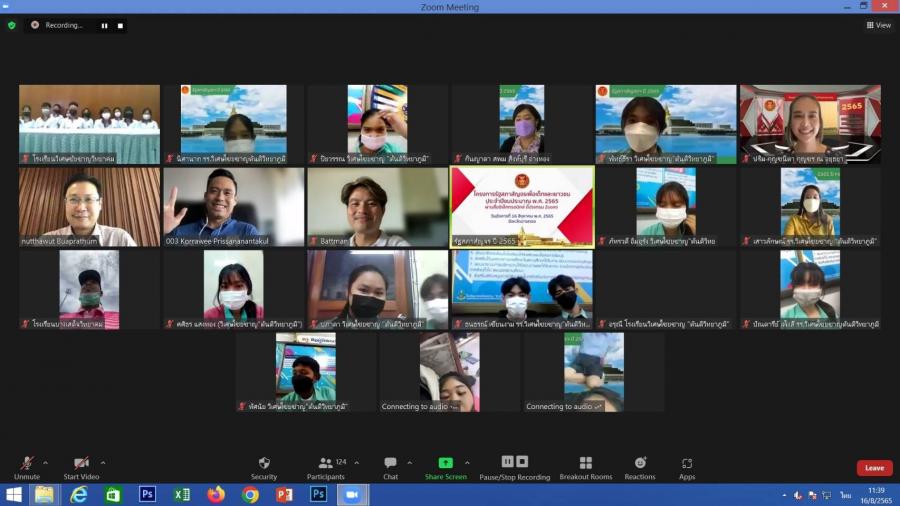The width and height of the screenshot is (900, 506).
Task: Expand audio options arrow beside Unmute
Action: point(46,463)
